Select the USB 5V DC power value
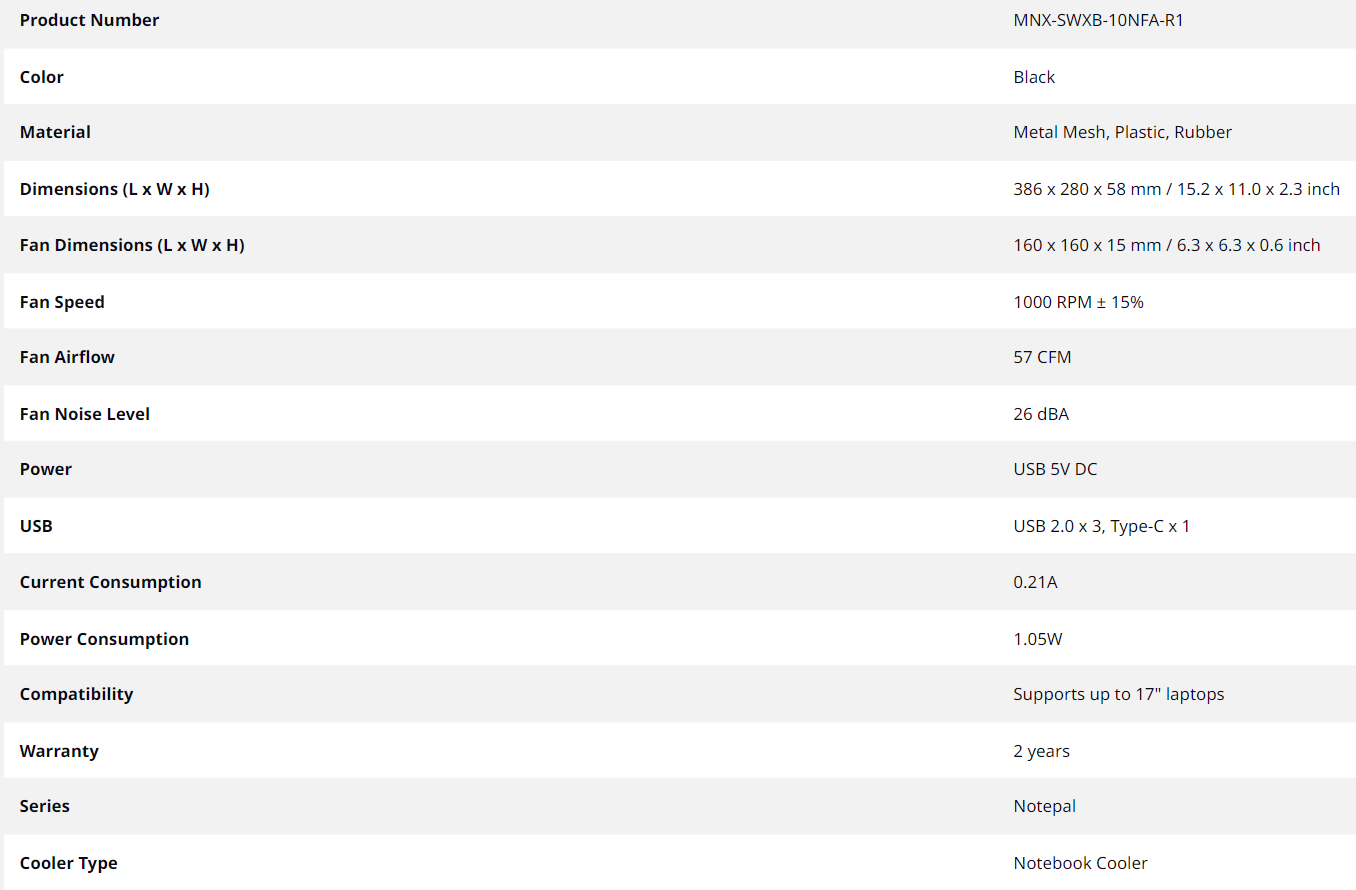The height and width of the screenshot is (890, 1356). [x=1055, y=469]
